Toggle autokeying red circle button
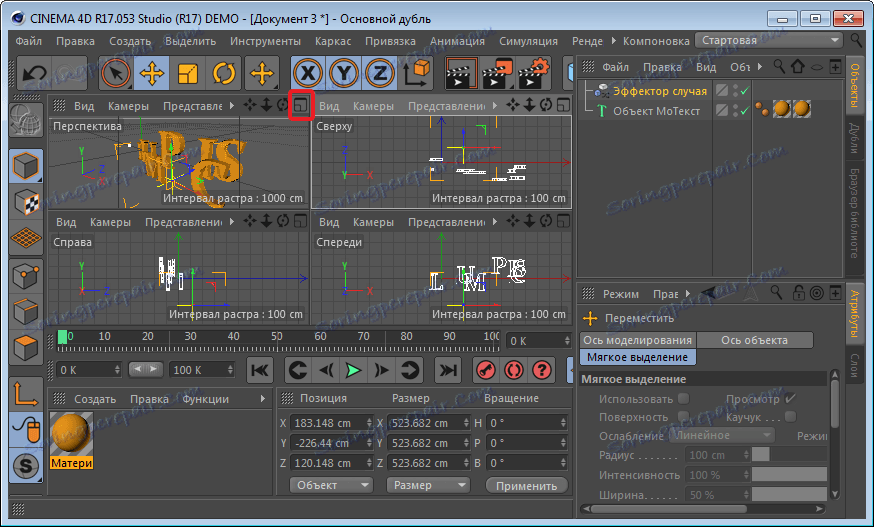Image resolution: width=874 pixels, height=527 pixels. pos(513,370)
